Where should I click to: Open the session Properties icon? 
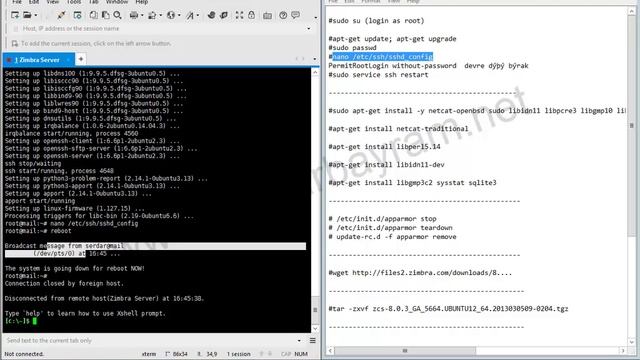tap(77, 15)
